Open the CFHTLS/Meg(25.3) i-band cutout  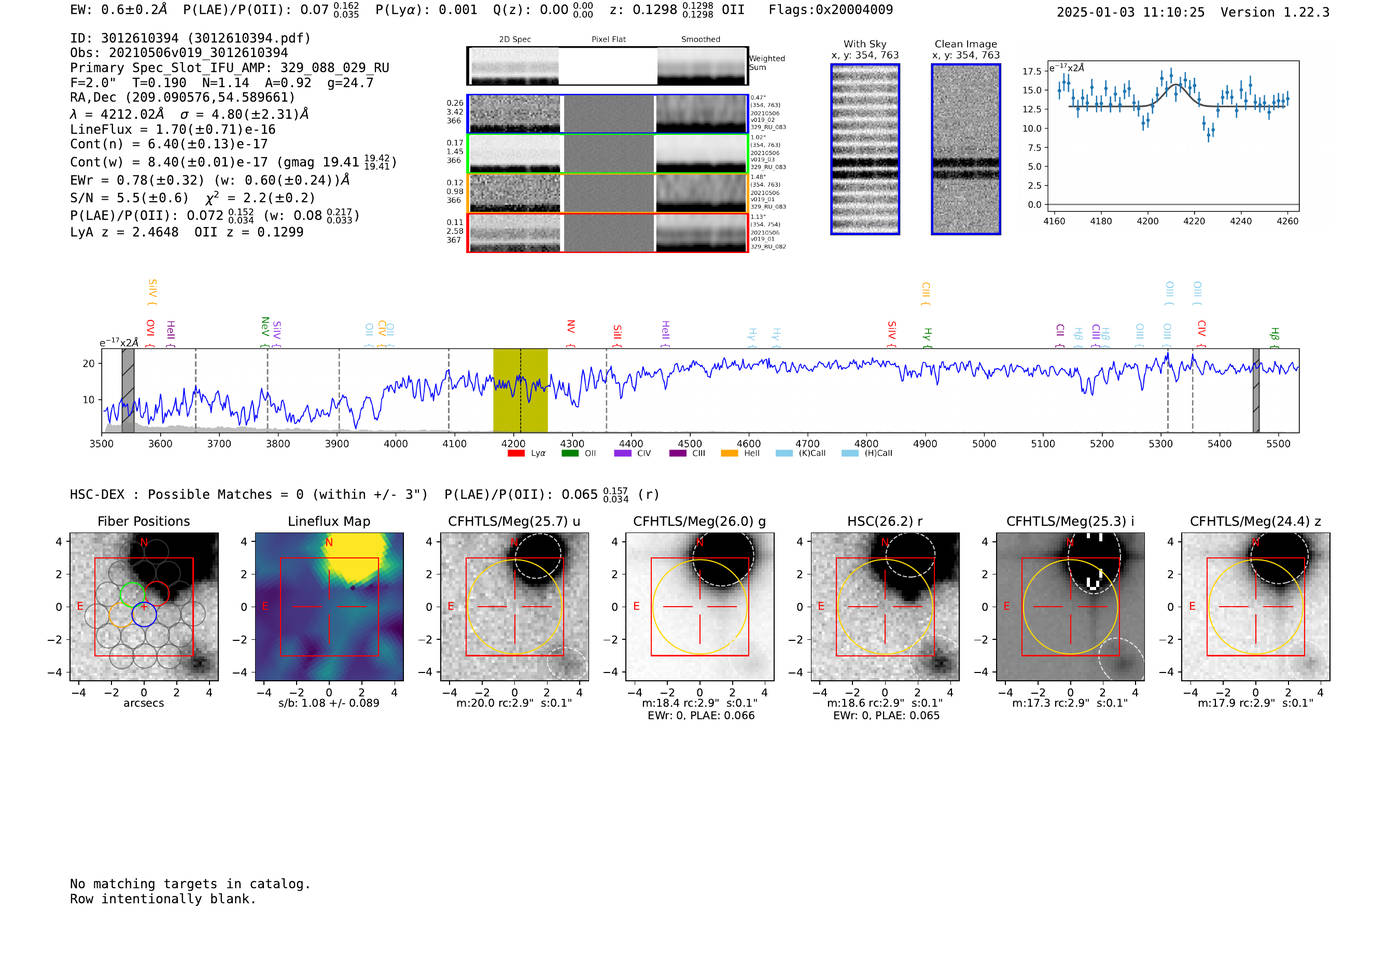point(1070,607)
